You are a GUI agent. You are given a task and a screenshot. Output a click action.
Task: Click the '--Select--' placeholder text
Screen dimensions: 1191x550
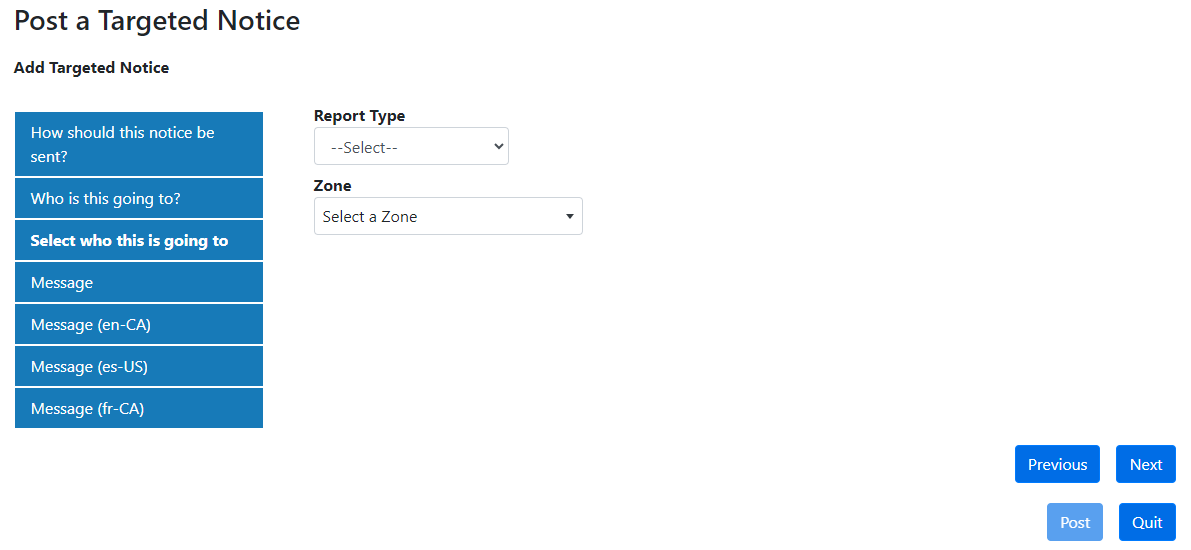point(370,147)
